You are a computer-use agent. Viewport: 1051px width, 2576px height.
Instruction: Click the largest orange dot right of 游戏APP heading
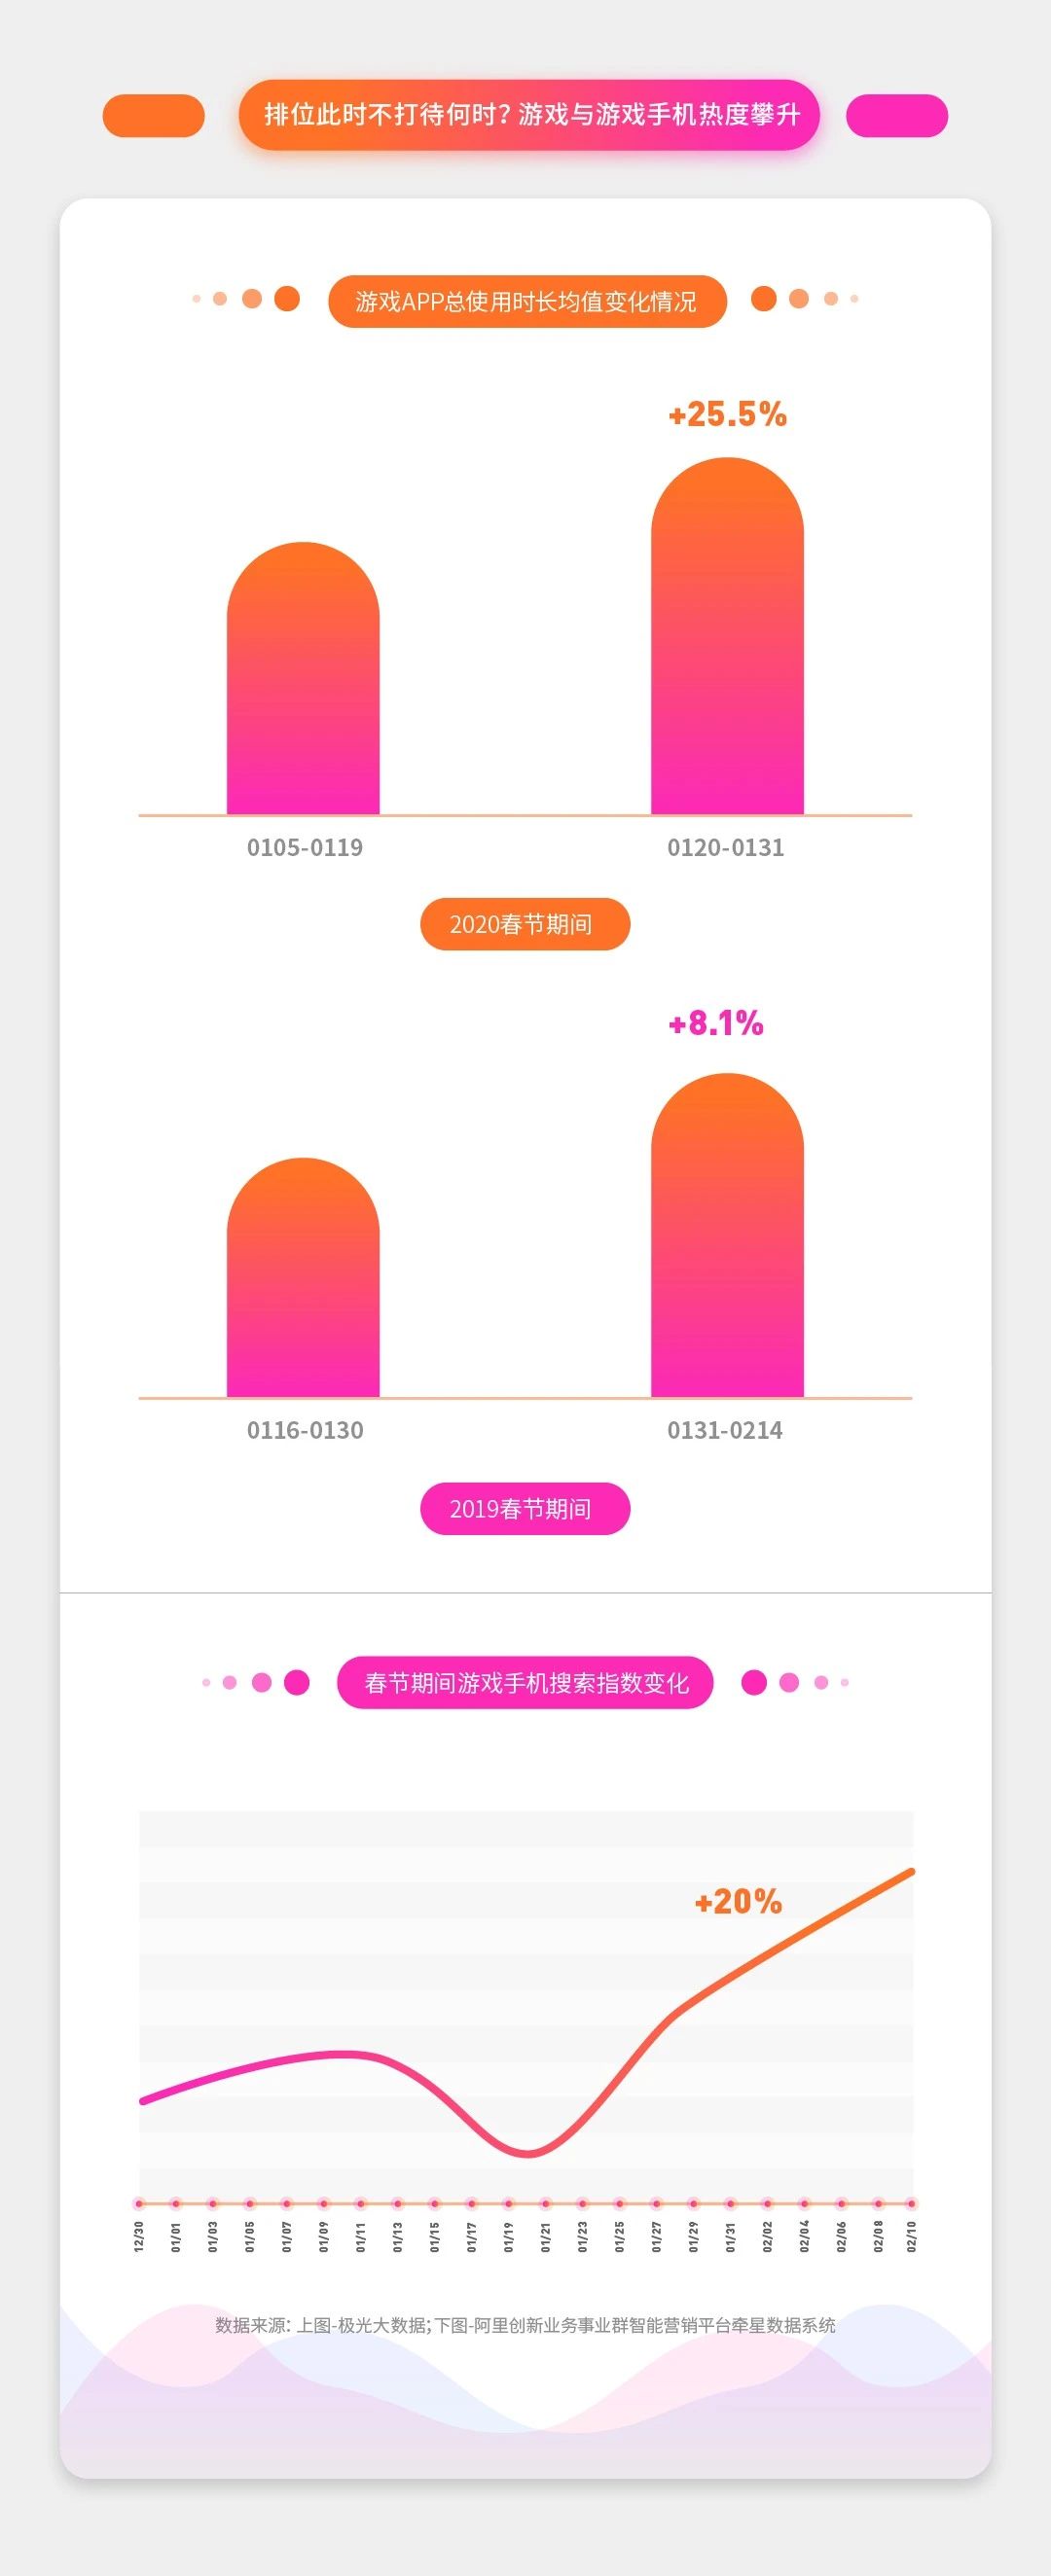[764, 298]
